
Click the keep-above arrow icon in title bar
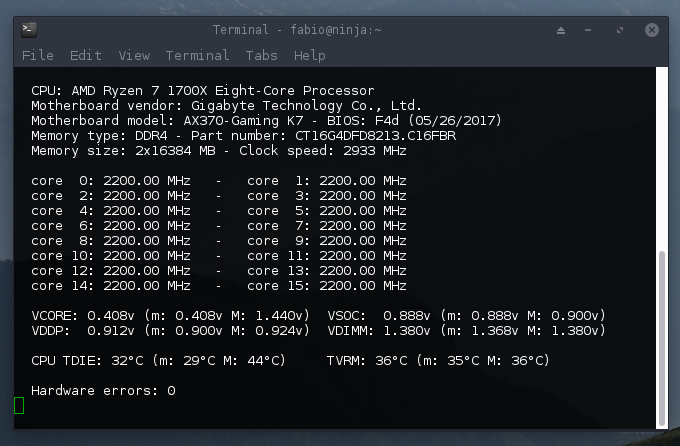pyautogui.click(x=561, y=30)
